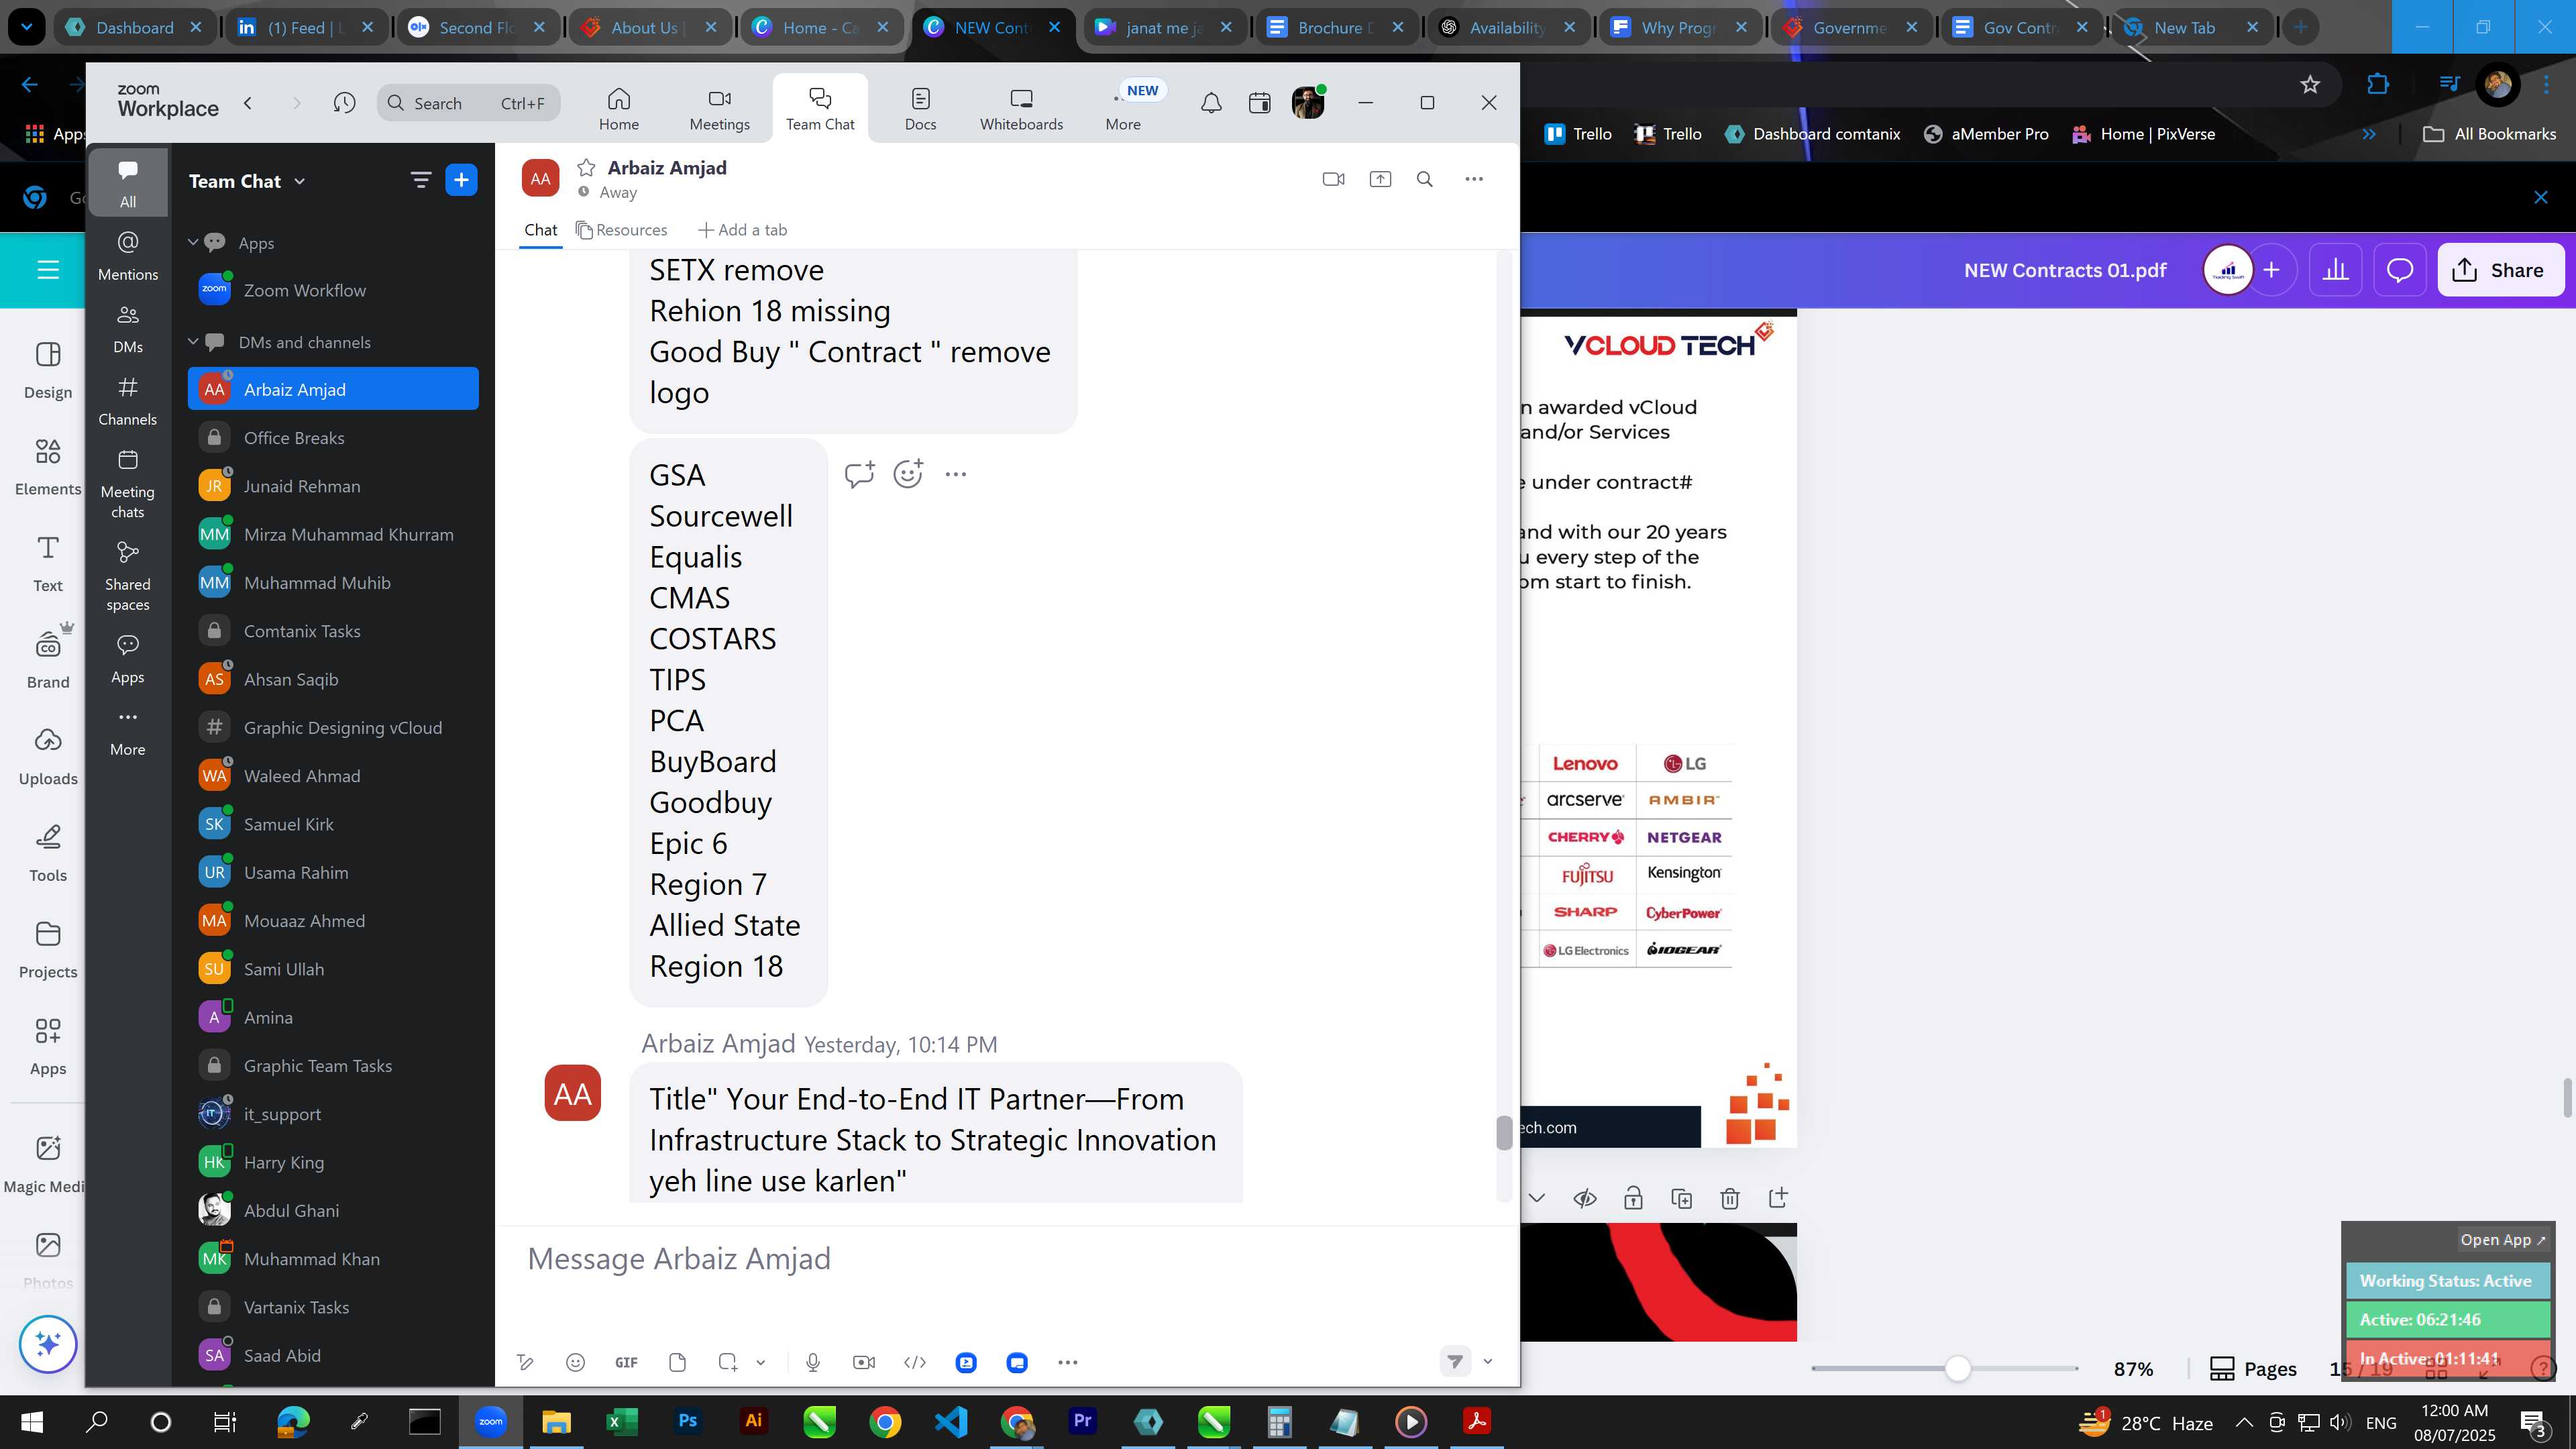Expand screenshot options dropdown arrow
The image size is (2576, 1449).
click(x=761, y=1362)
